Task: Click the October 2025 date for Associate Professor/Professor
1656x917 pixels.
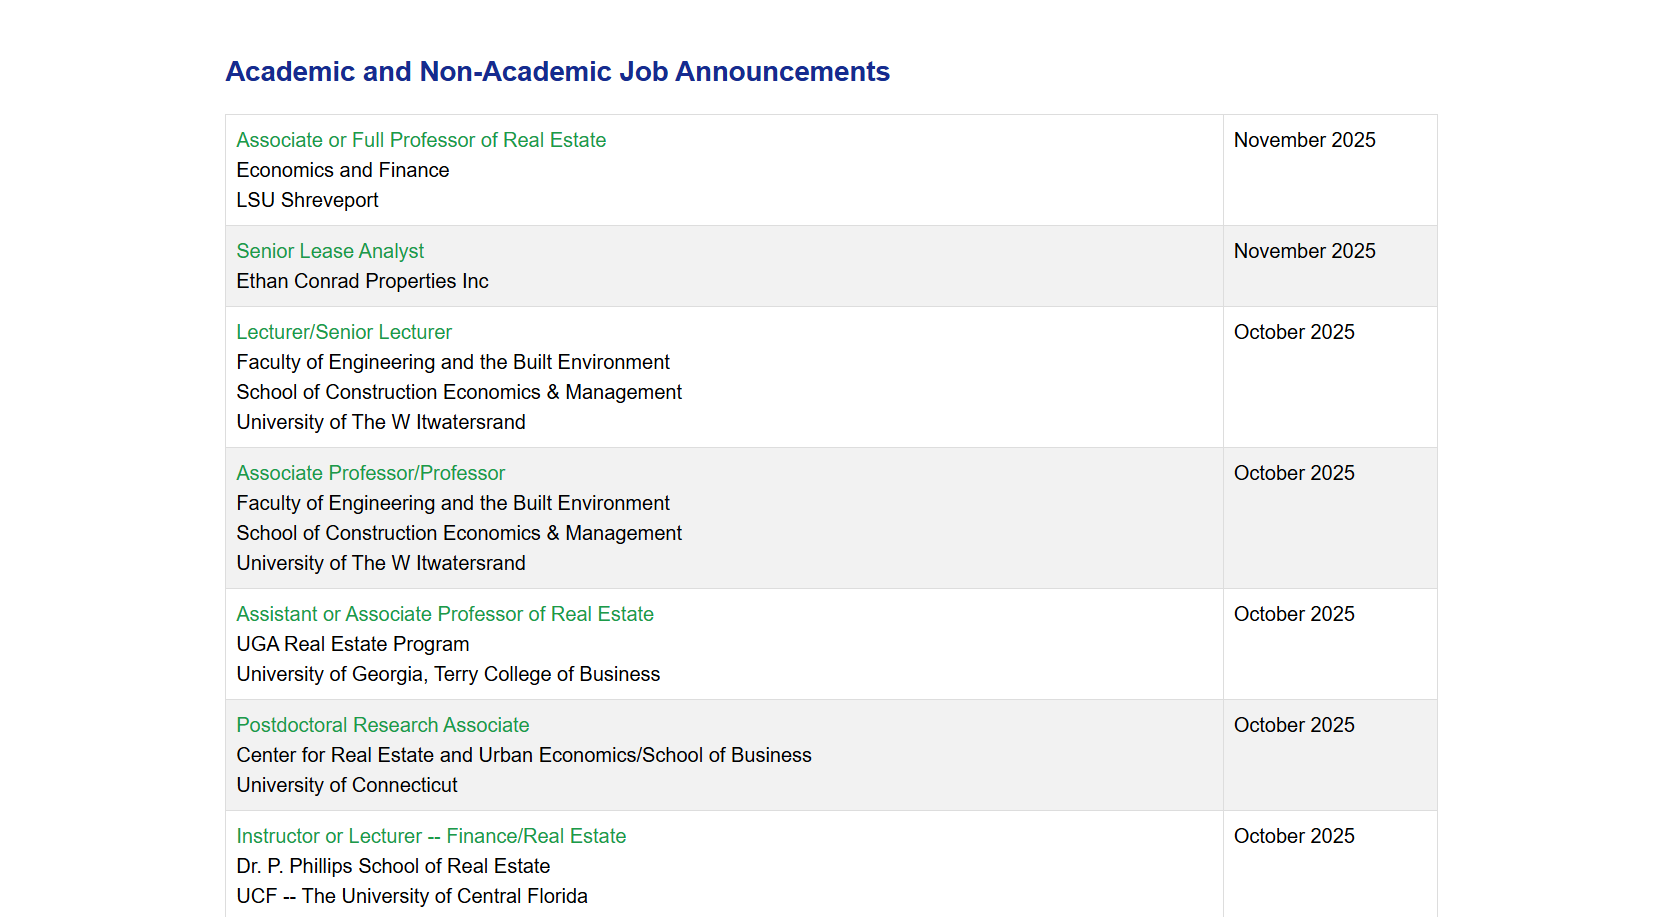Action: coord(1294,473)
